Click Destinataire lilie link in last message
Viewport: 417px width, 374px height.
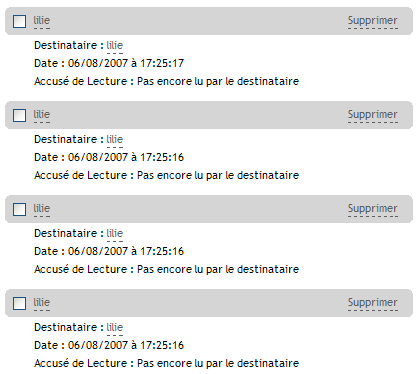tap(115, 328)
